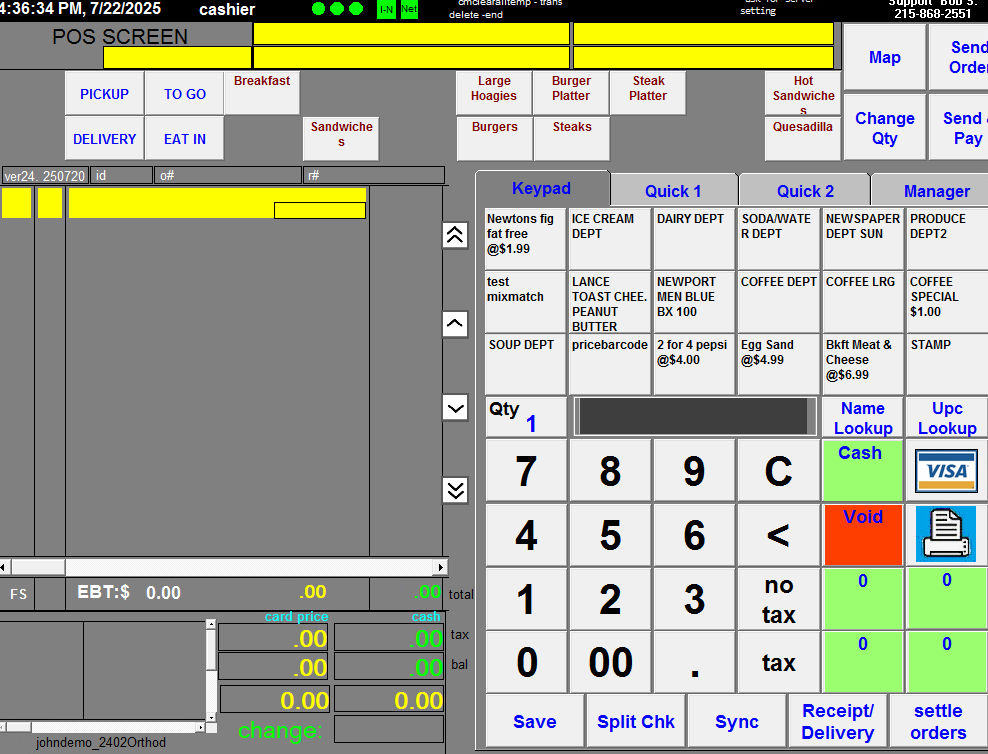The width and height of the screenshot is (988, 754).
Task: Select EAT IN order type
Action: [185, 139]
